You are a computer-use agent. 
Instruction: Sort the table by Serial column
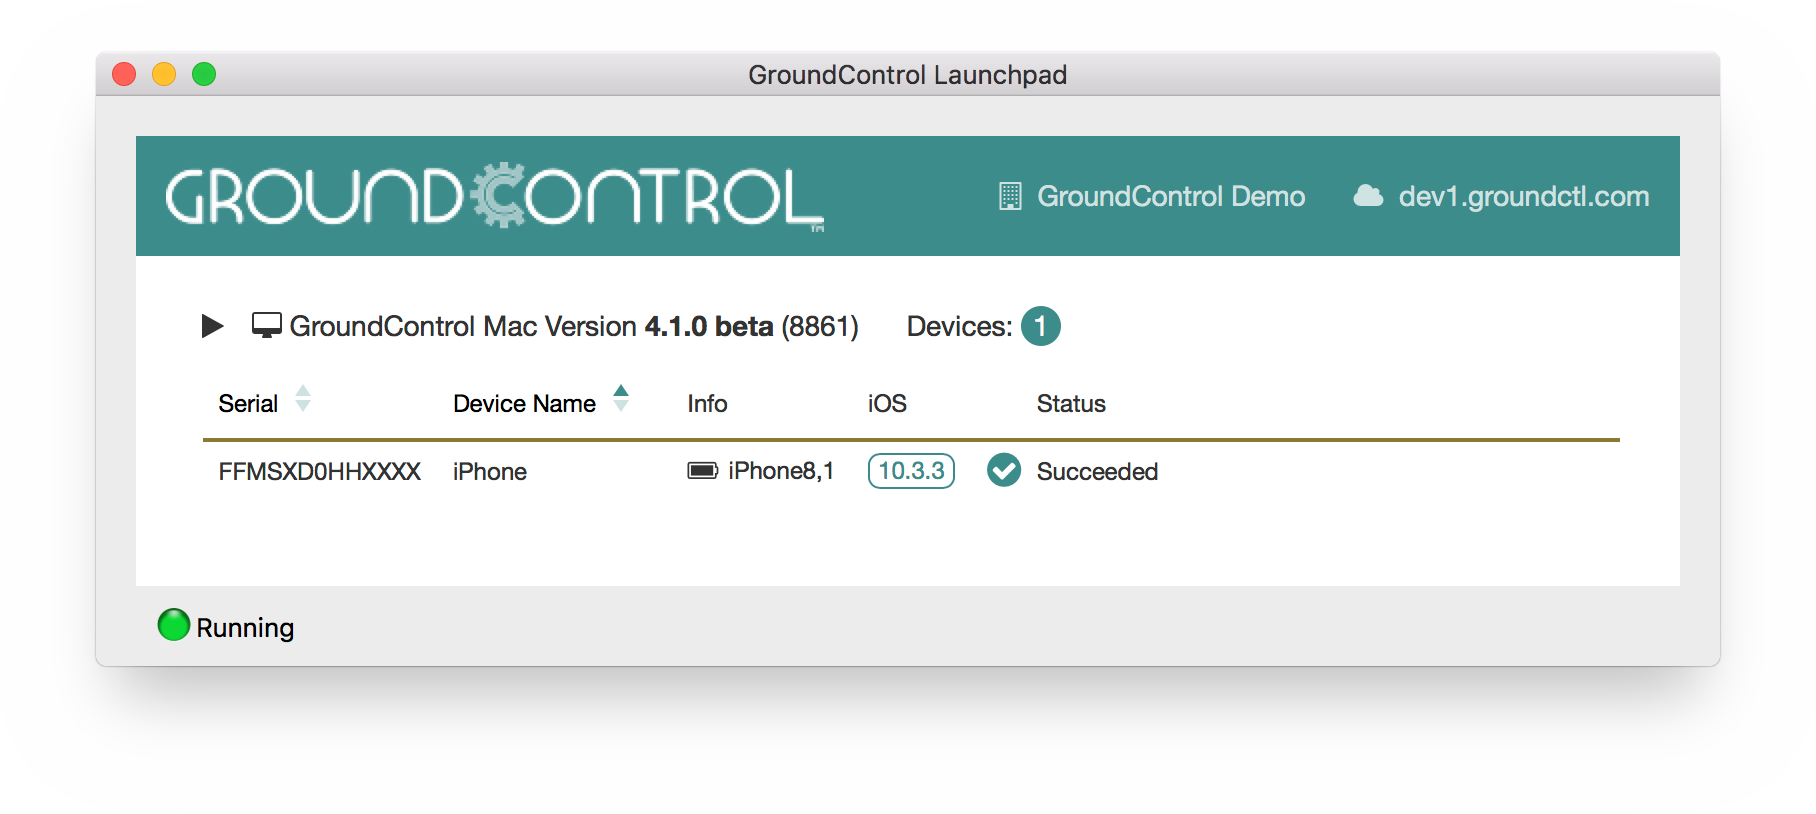click(265, 403)
